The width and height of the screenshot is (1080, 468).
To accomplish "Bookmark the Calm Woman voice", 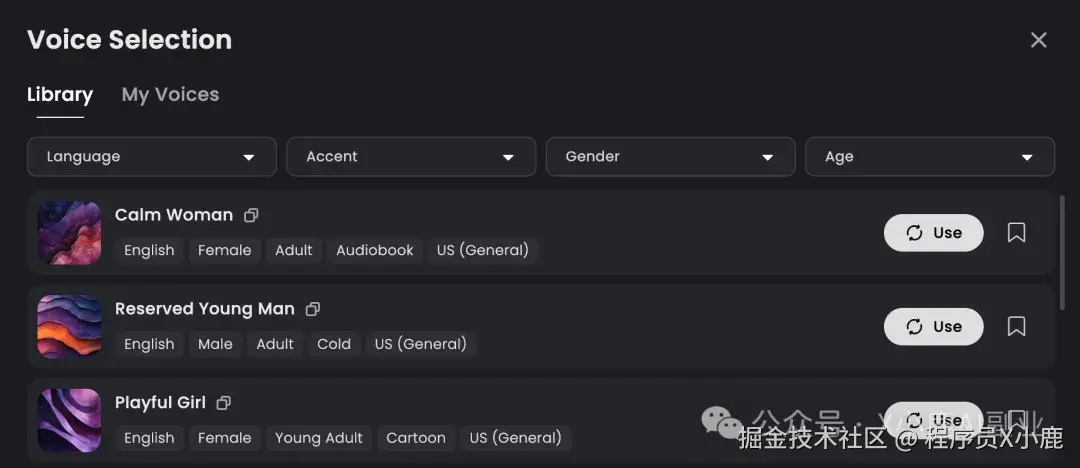I will [x=1016, y=233].
